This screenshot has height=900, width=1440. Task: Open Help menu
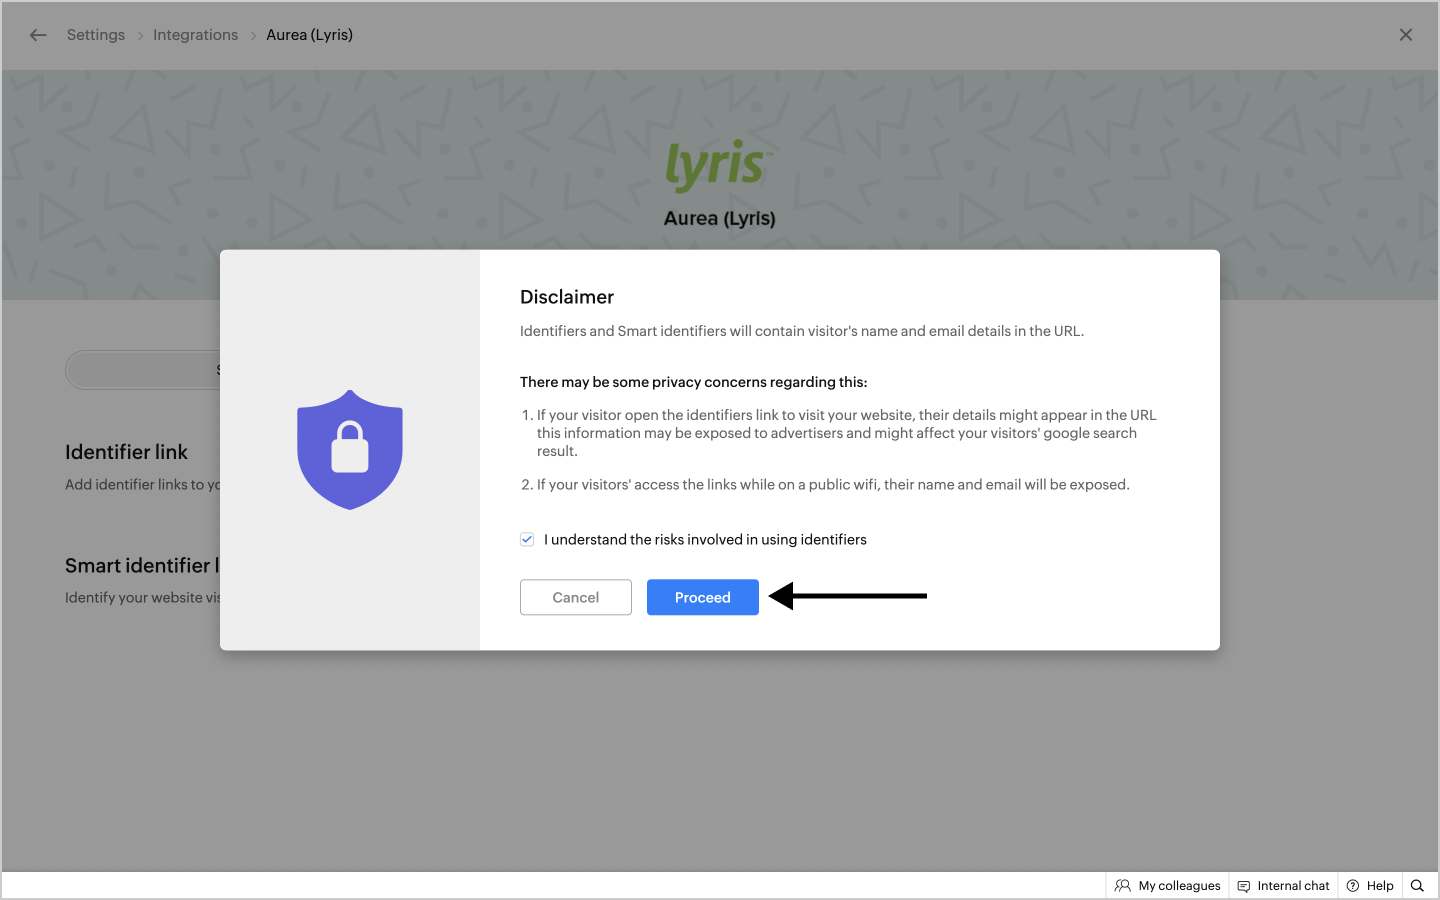[1370, 886]
